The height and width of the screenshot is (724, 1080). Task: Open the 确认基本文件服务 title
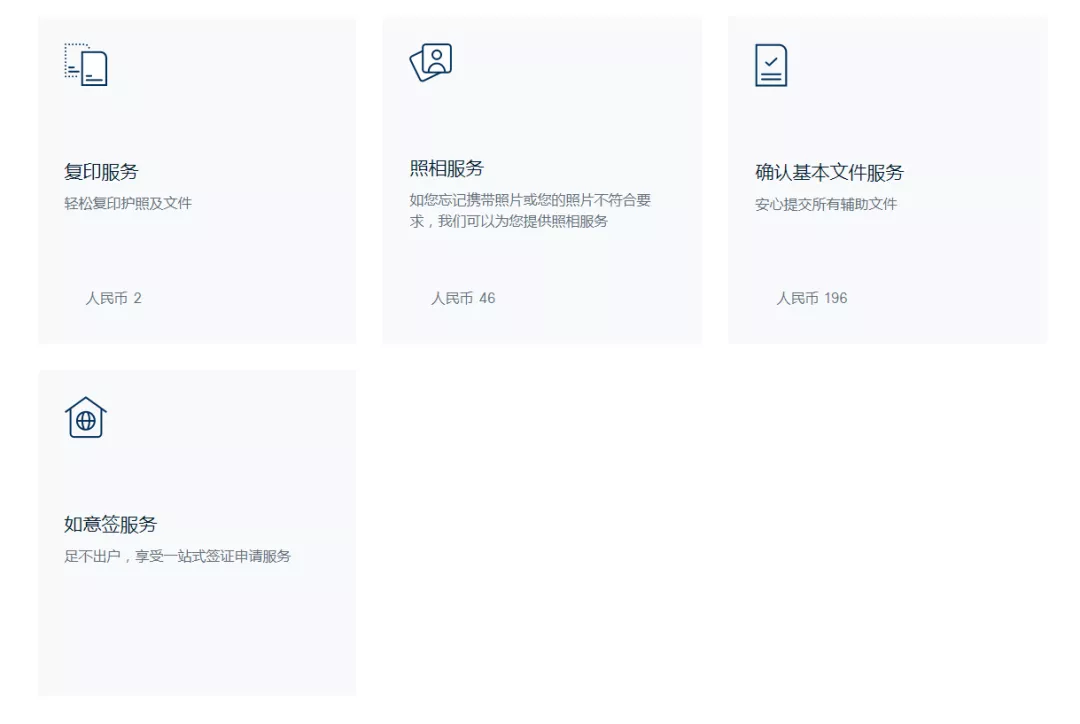click(829, 172)
